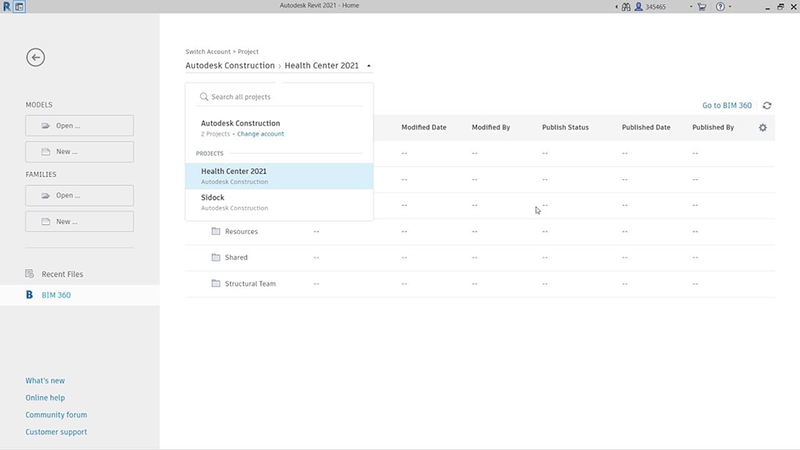Viewport: 800px width, 450px height.
Task: Click the Published Date column header
Action: (646, 128)
